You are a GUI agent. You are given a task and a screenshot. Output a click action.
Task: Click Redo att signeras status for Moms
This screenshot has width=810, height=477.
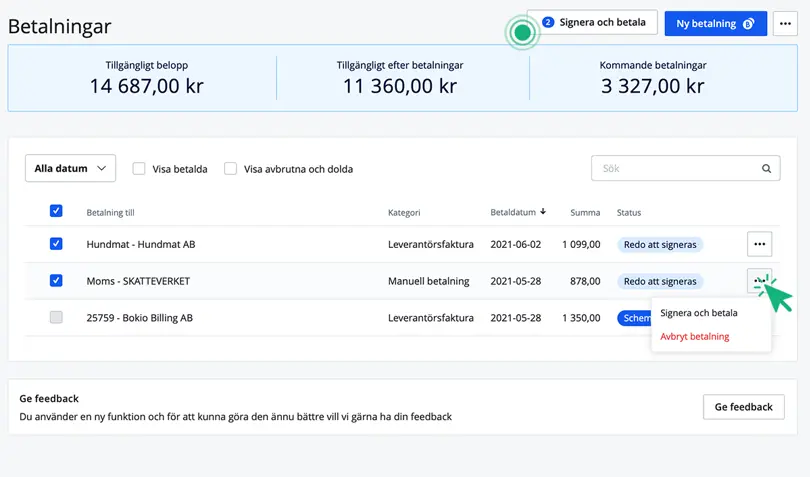click(660, 281)
